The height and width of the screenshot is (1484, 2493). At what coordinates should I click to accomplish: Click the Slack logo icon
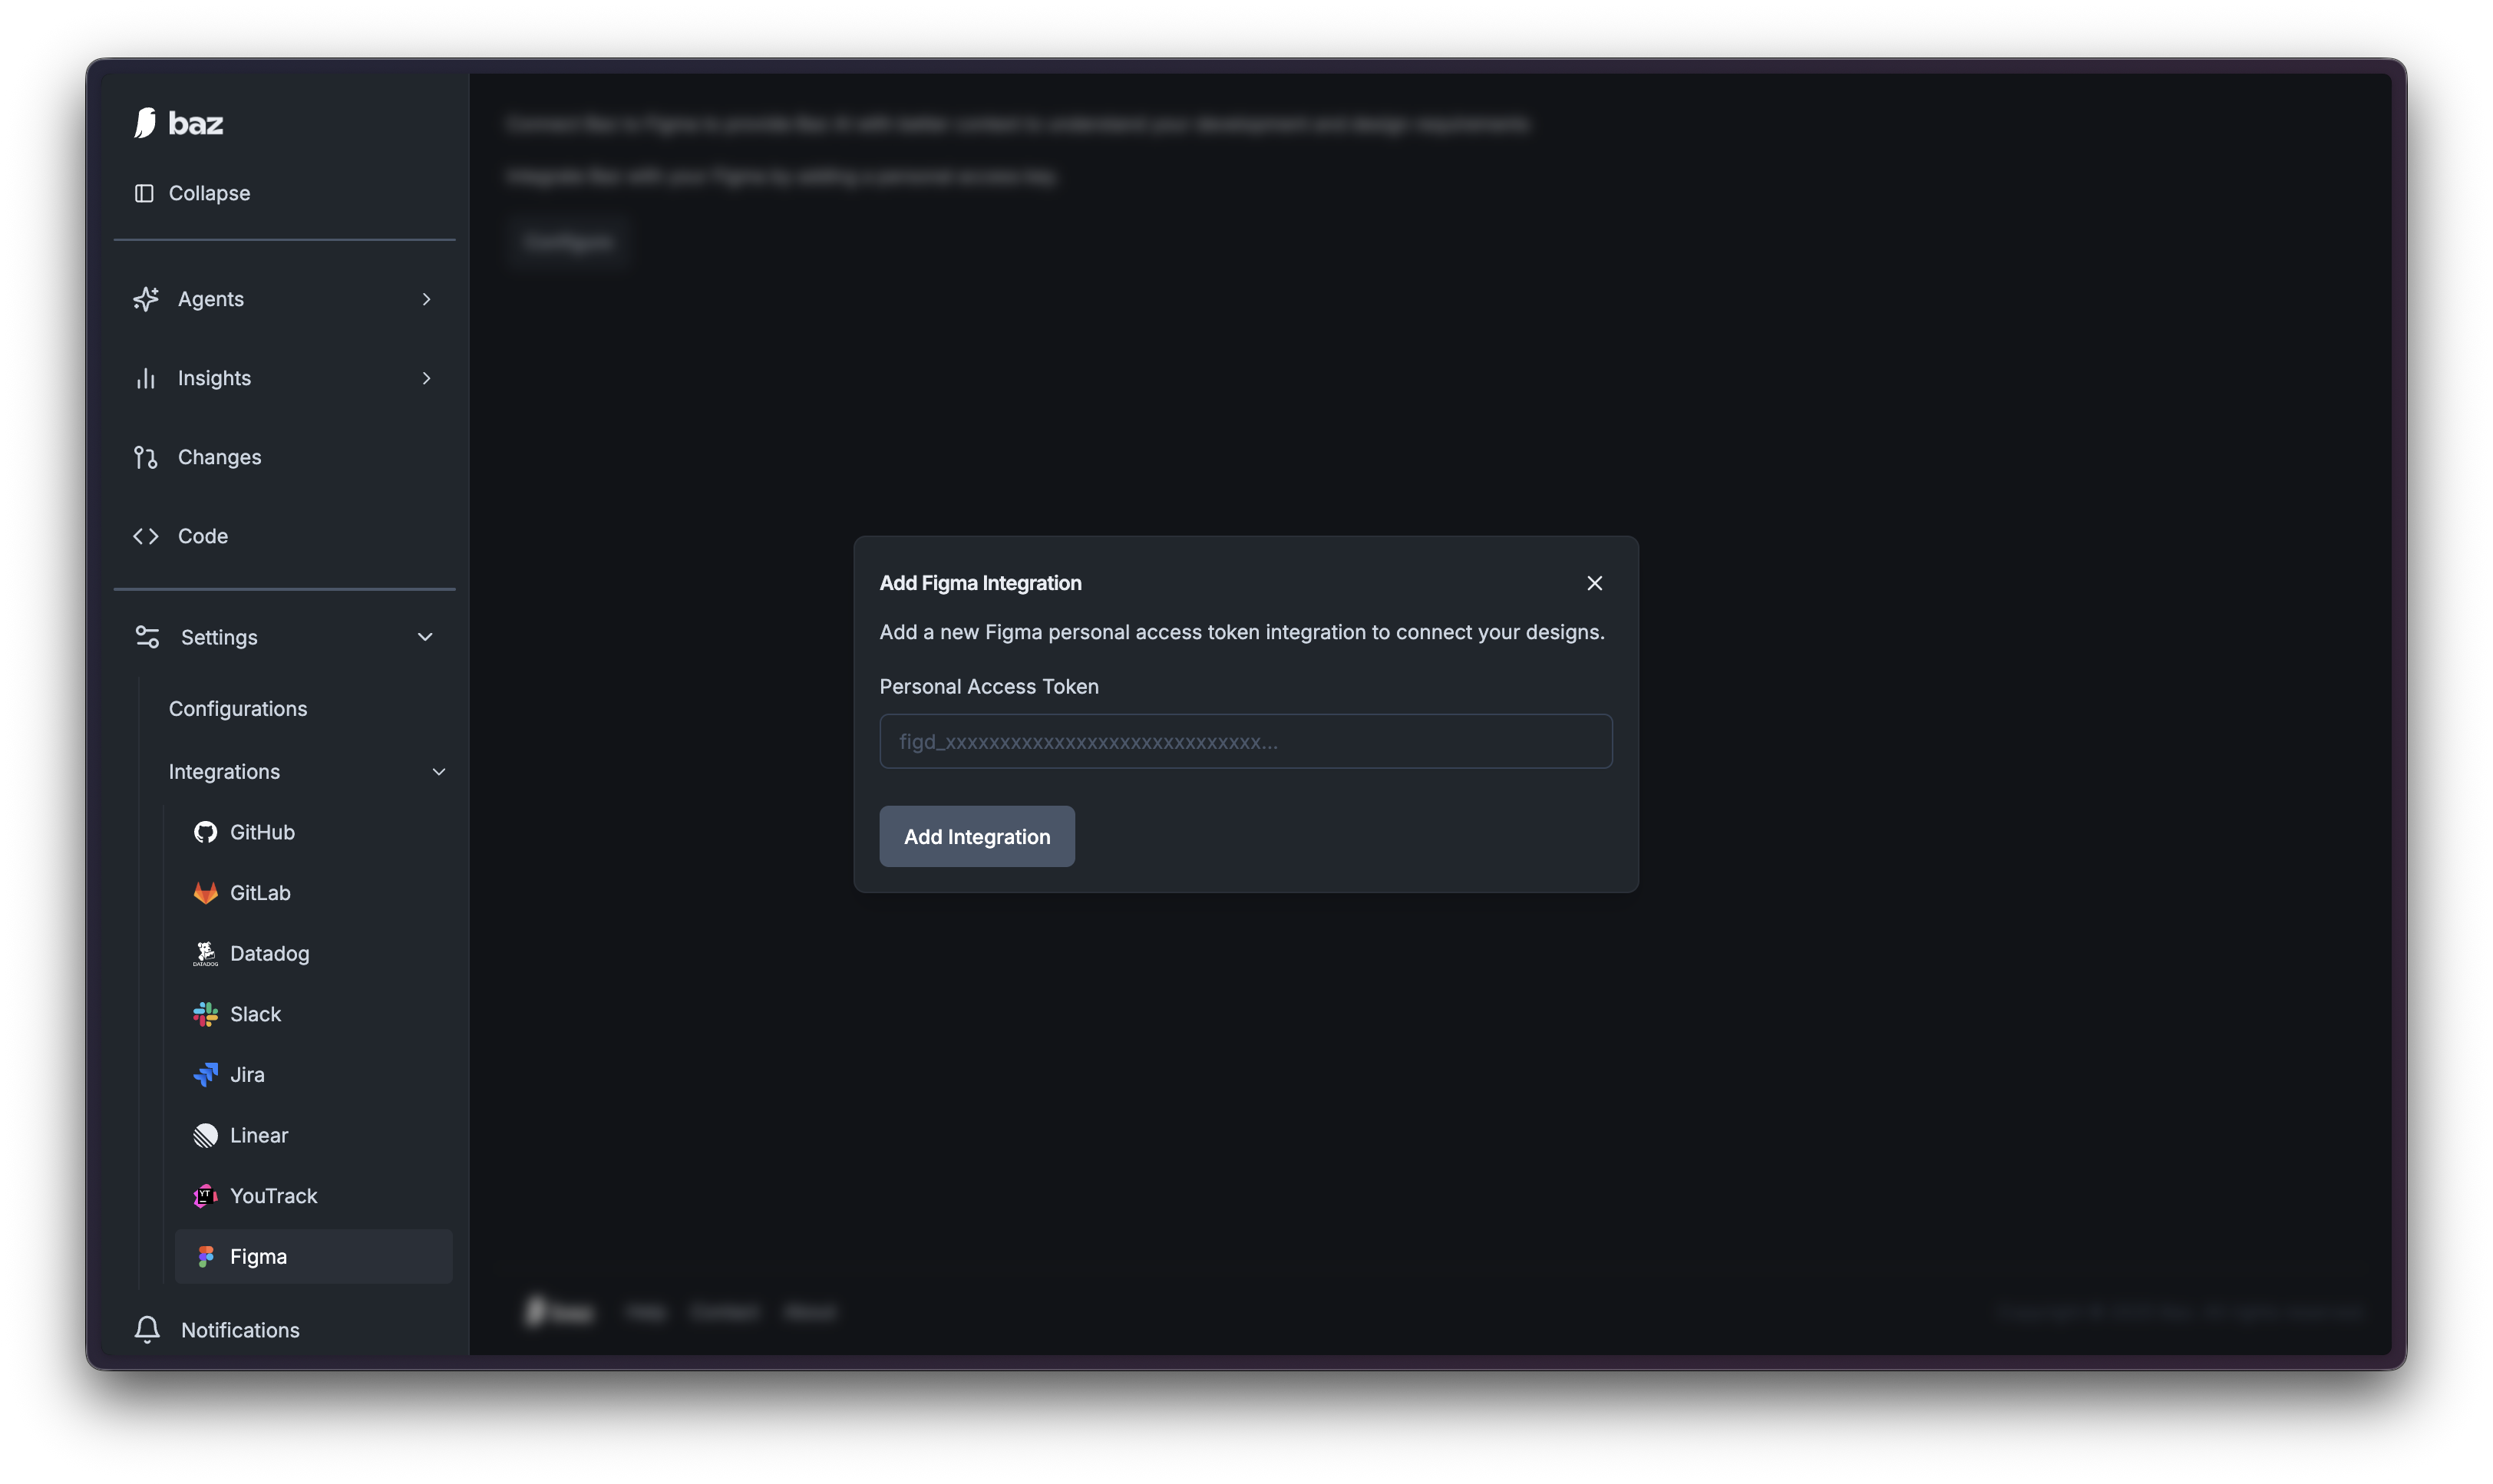(x=206, y=1014)
